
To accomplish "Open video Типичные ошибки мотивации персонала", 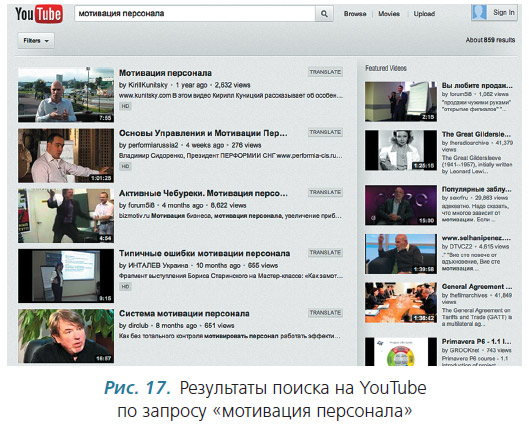I will pyautogui.click(x=204, y=253).
